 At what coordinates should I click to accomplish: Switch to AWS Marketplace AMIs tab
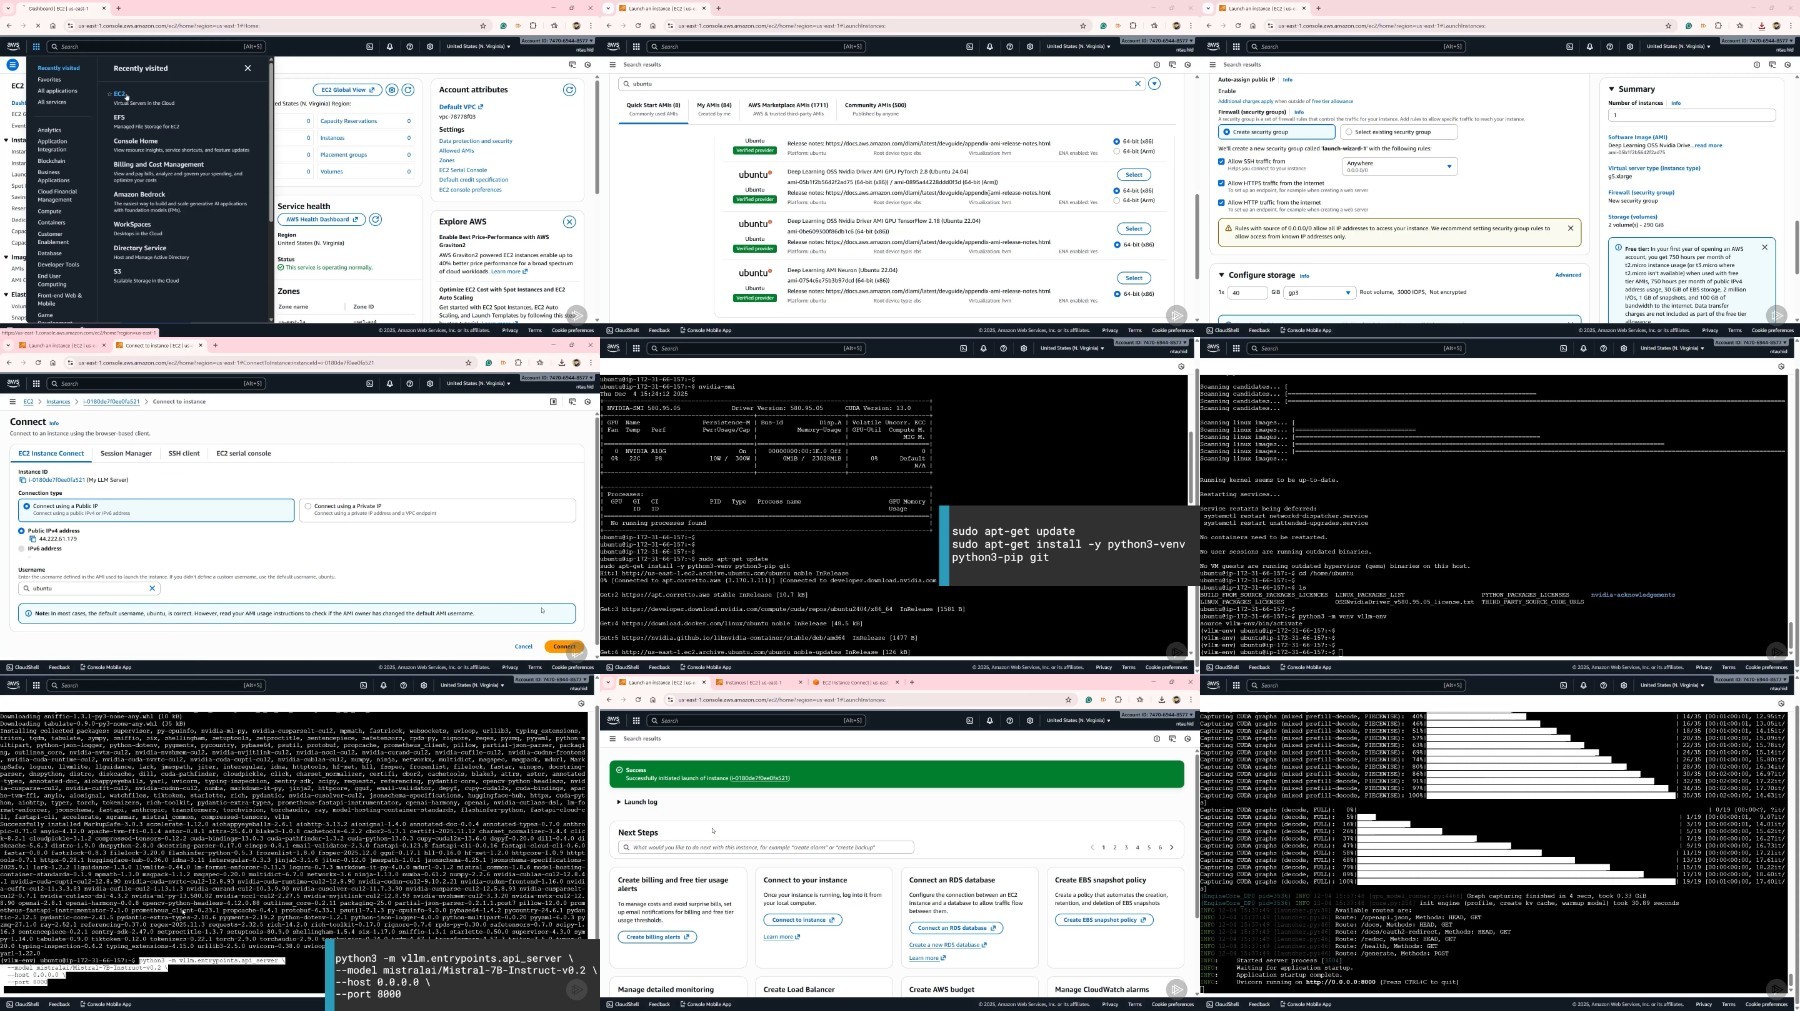(788, 107)
